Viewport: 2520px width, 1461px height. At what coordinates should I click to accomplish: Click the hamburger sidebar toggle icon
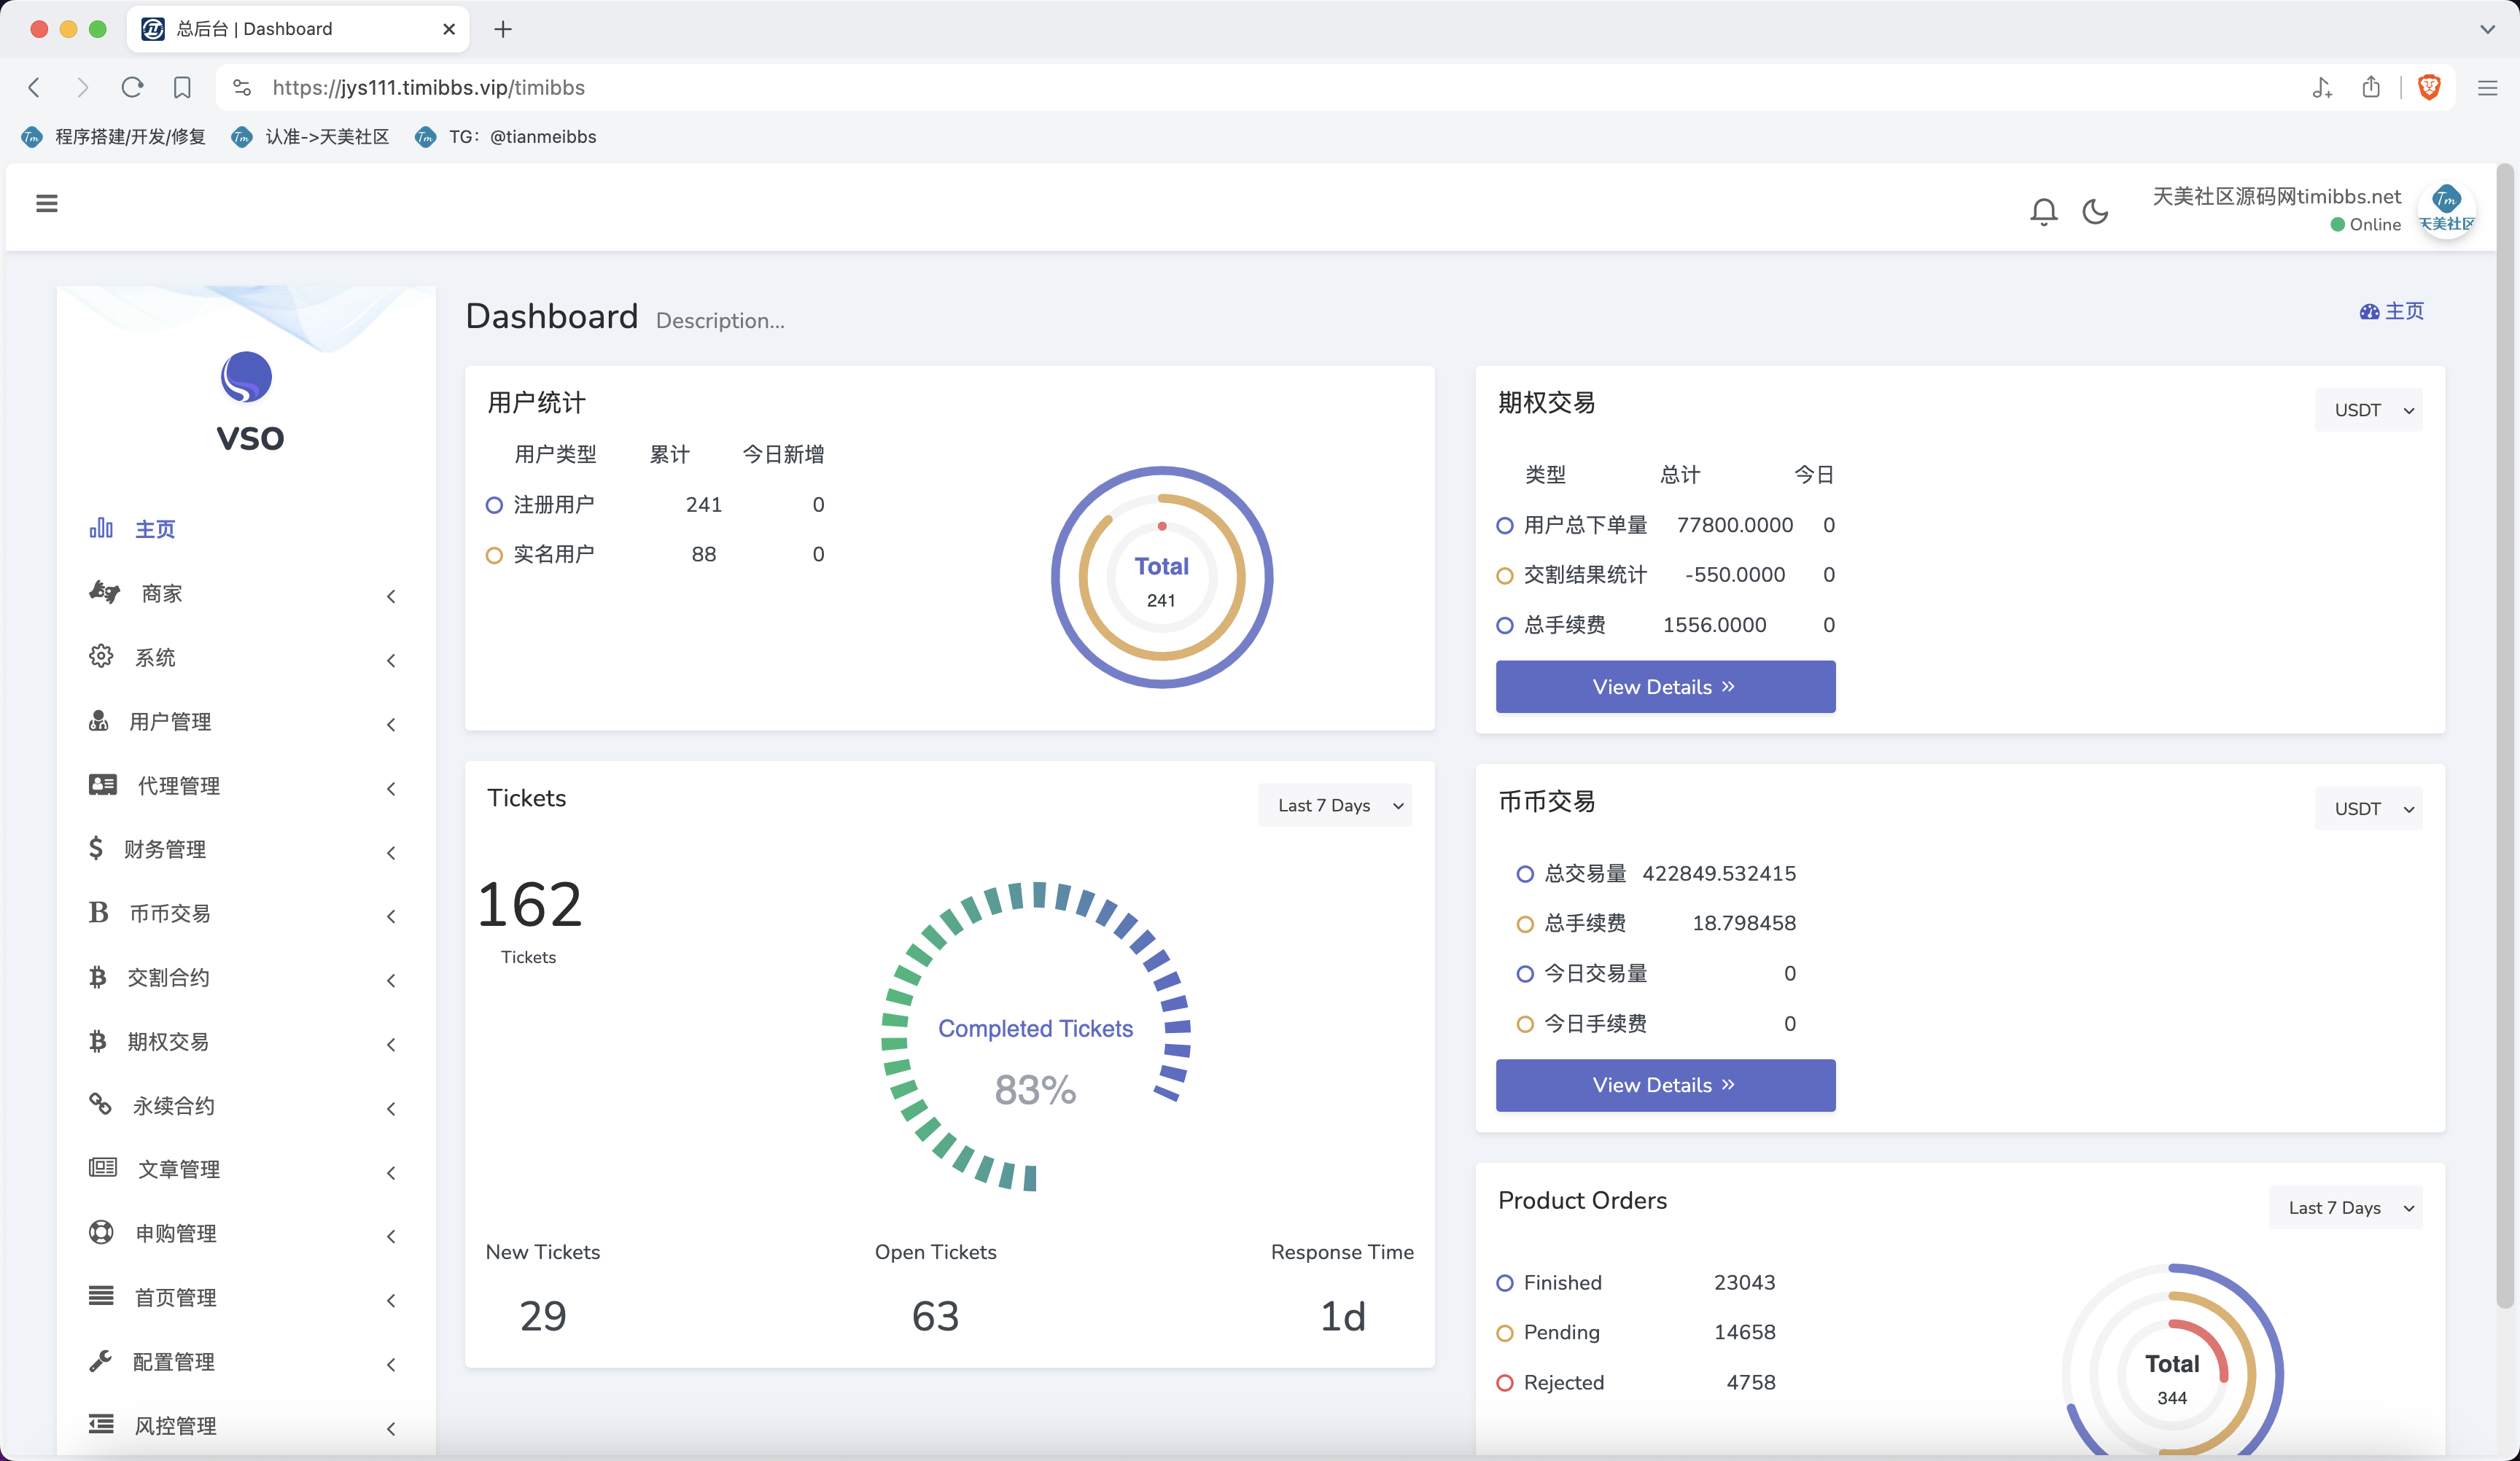pyautogui.click(x=47, y=204)
